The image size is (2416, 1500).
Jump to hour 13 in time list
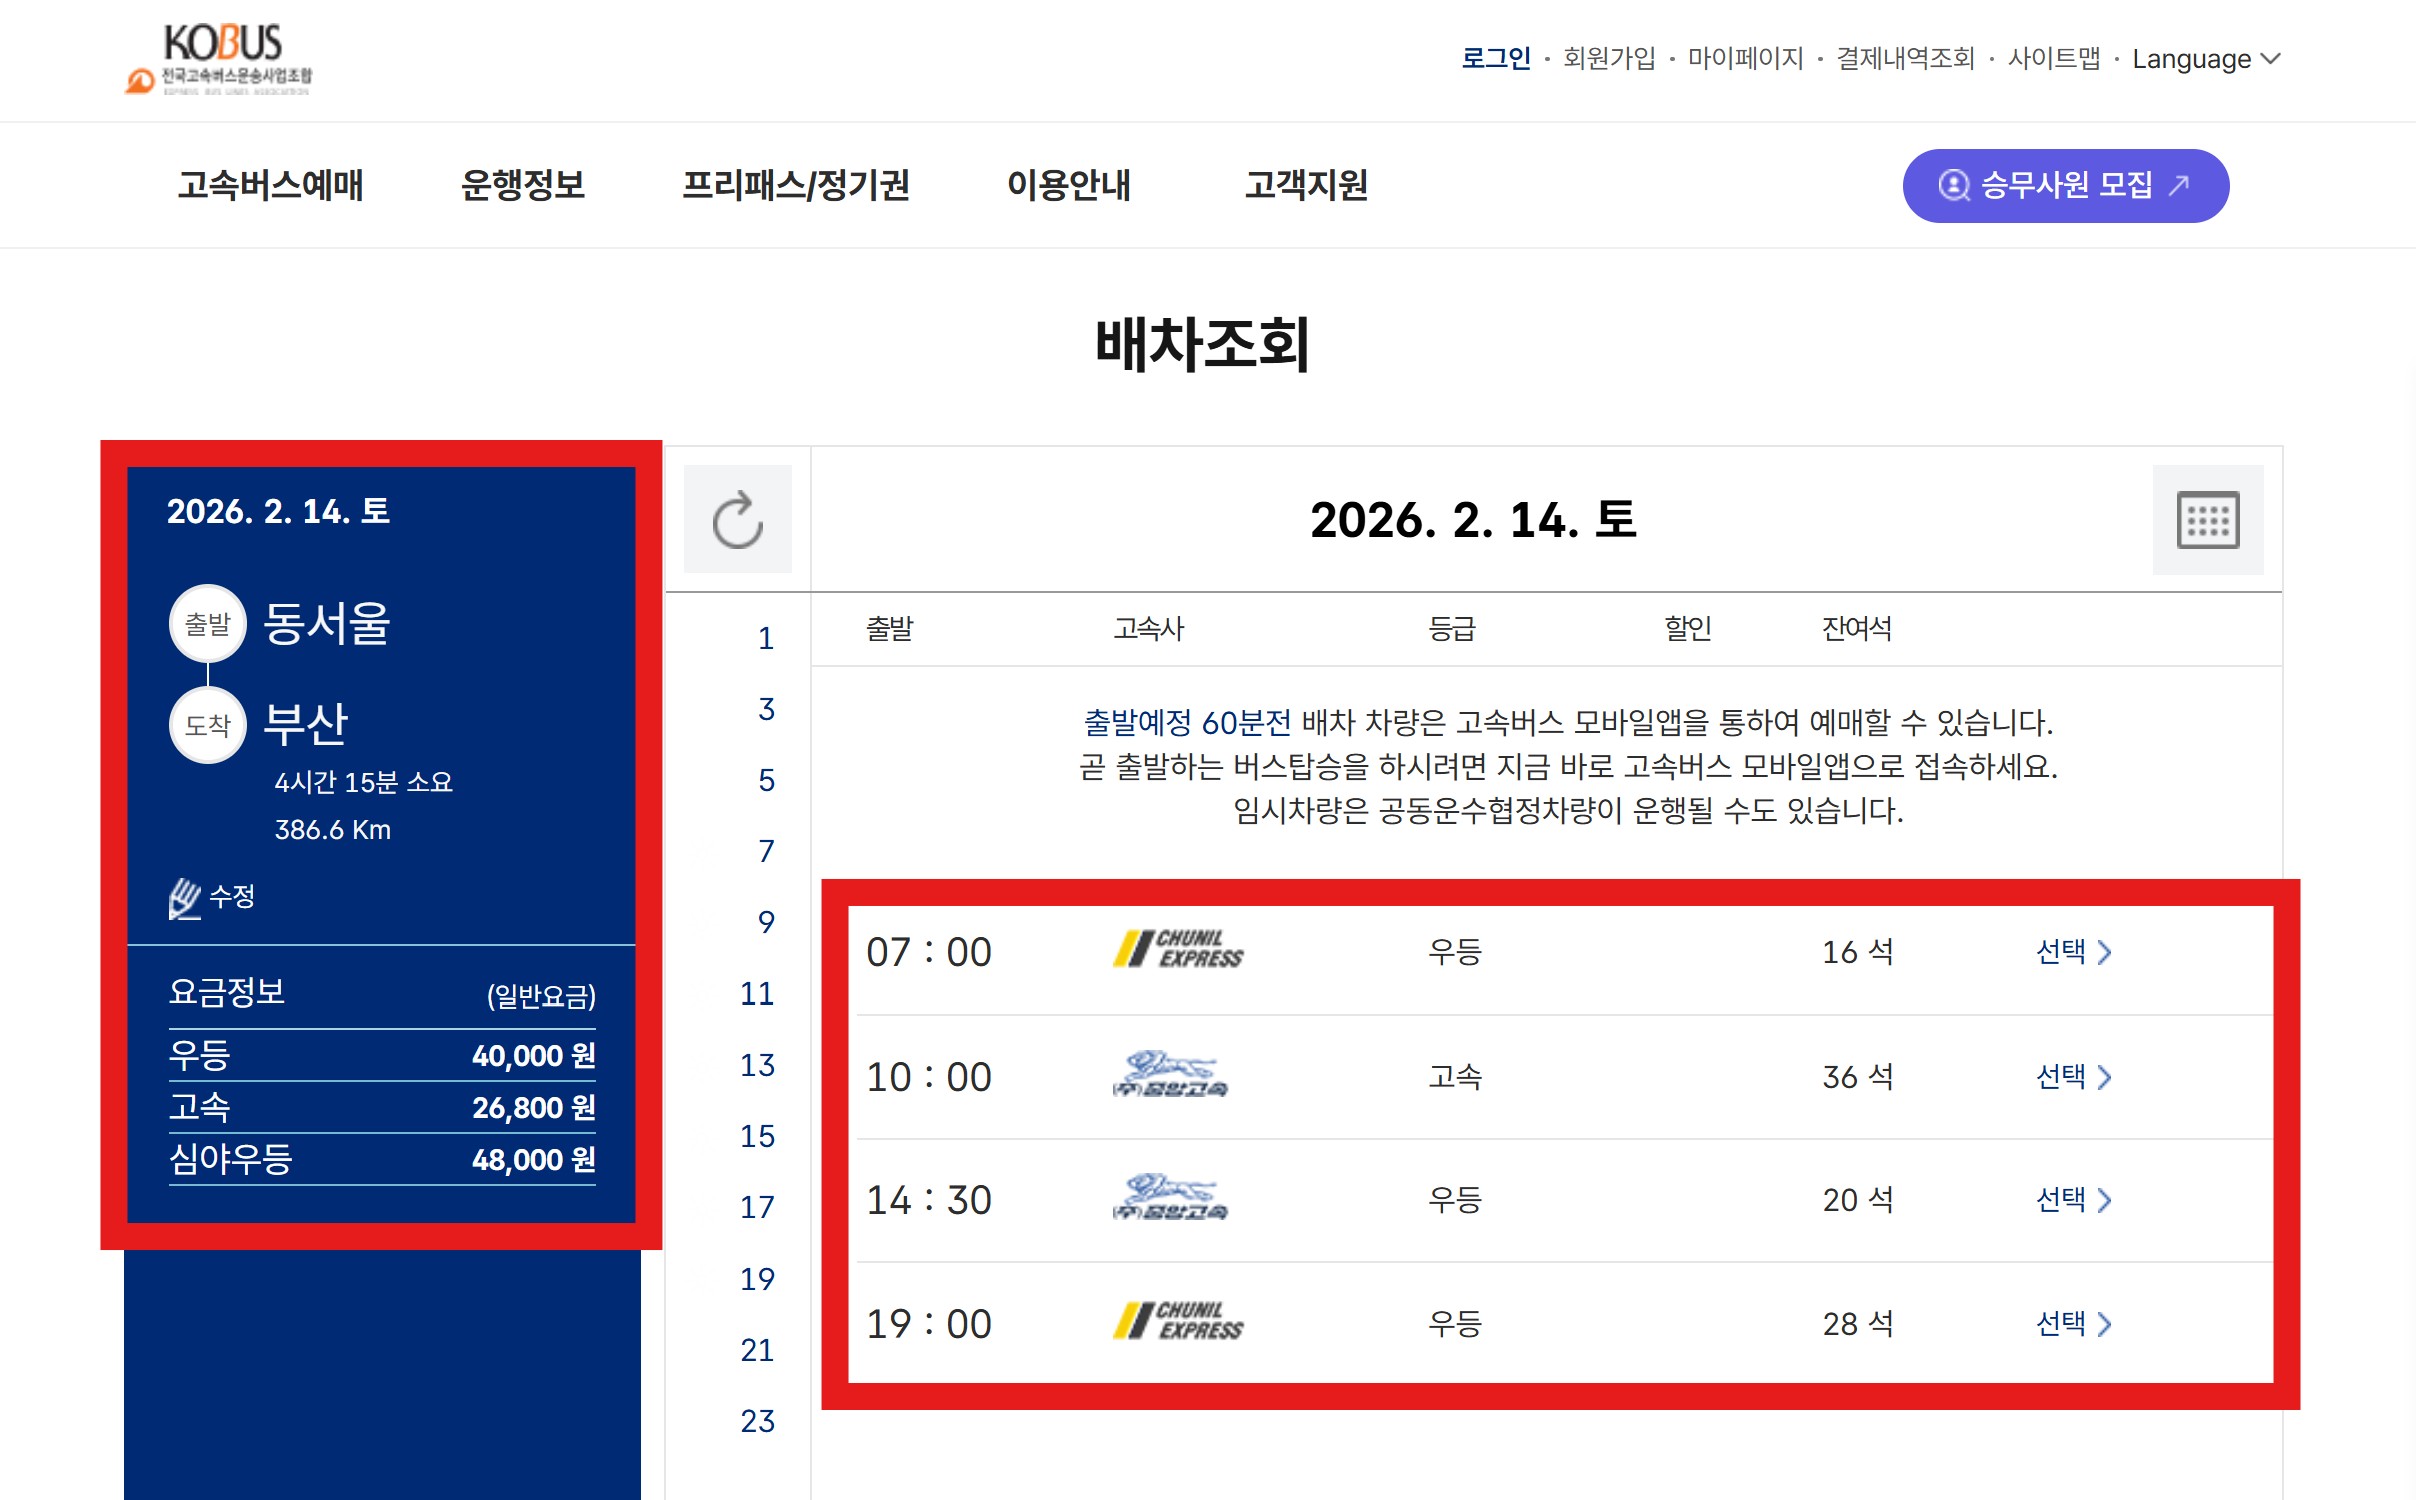(757, 1065)
